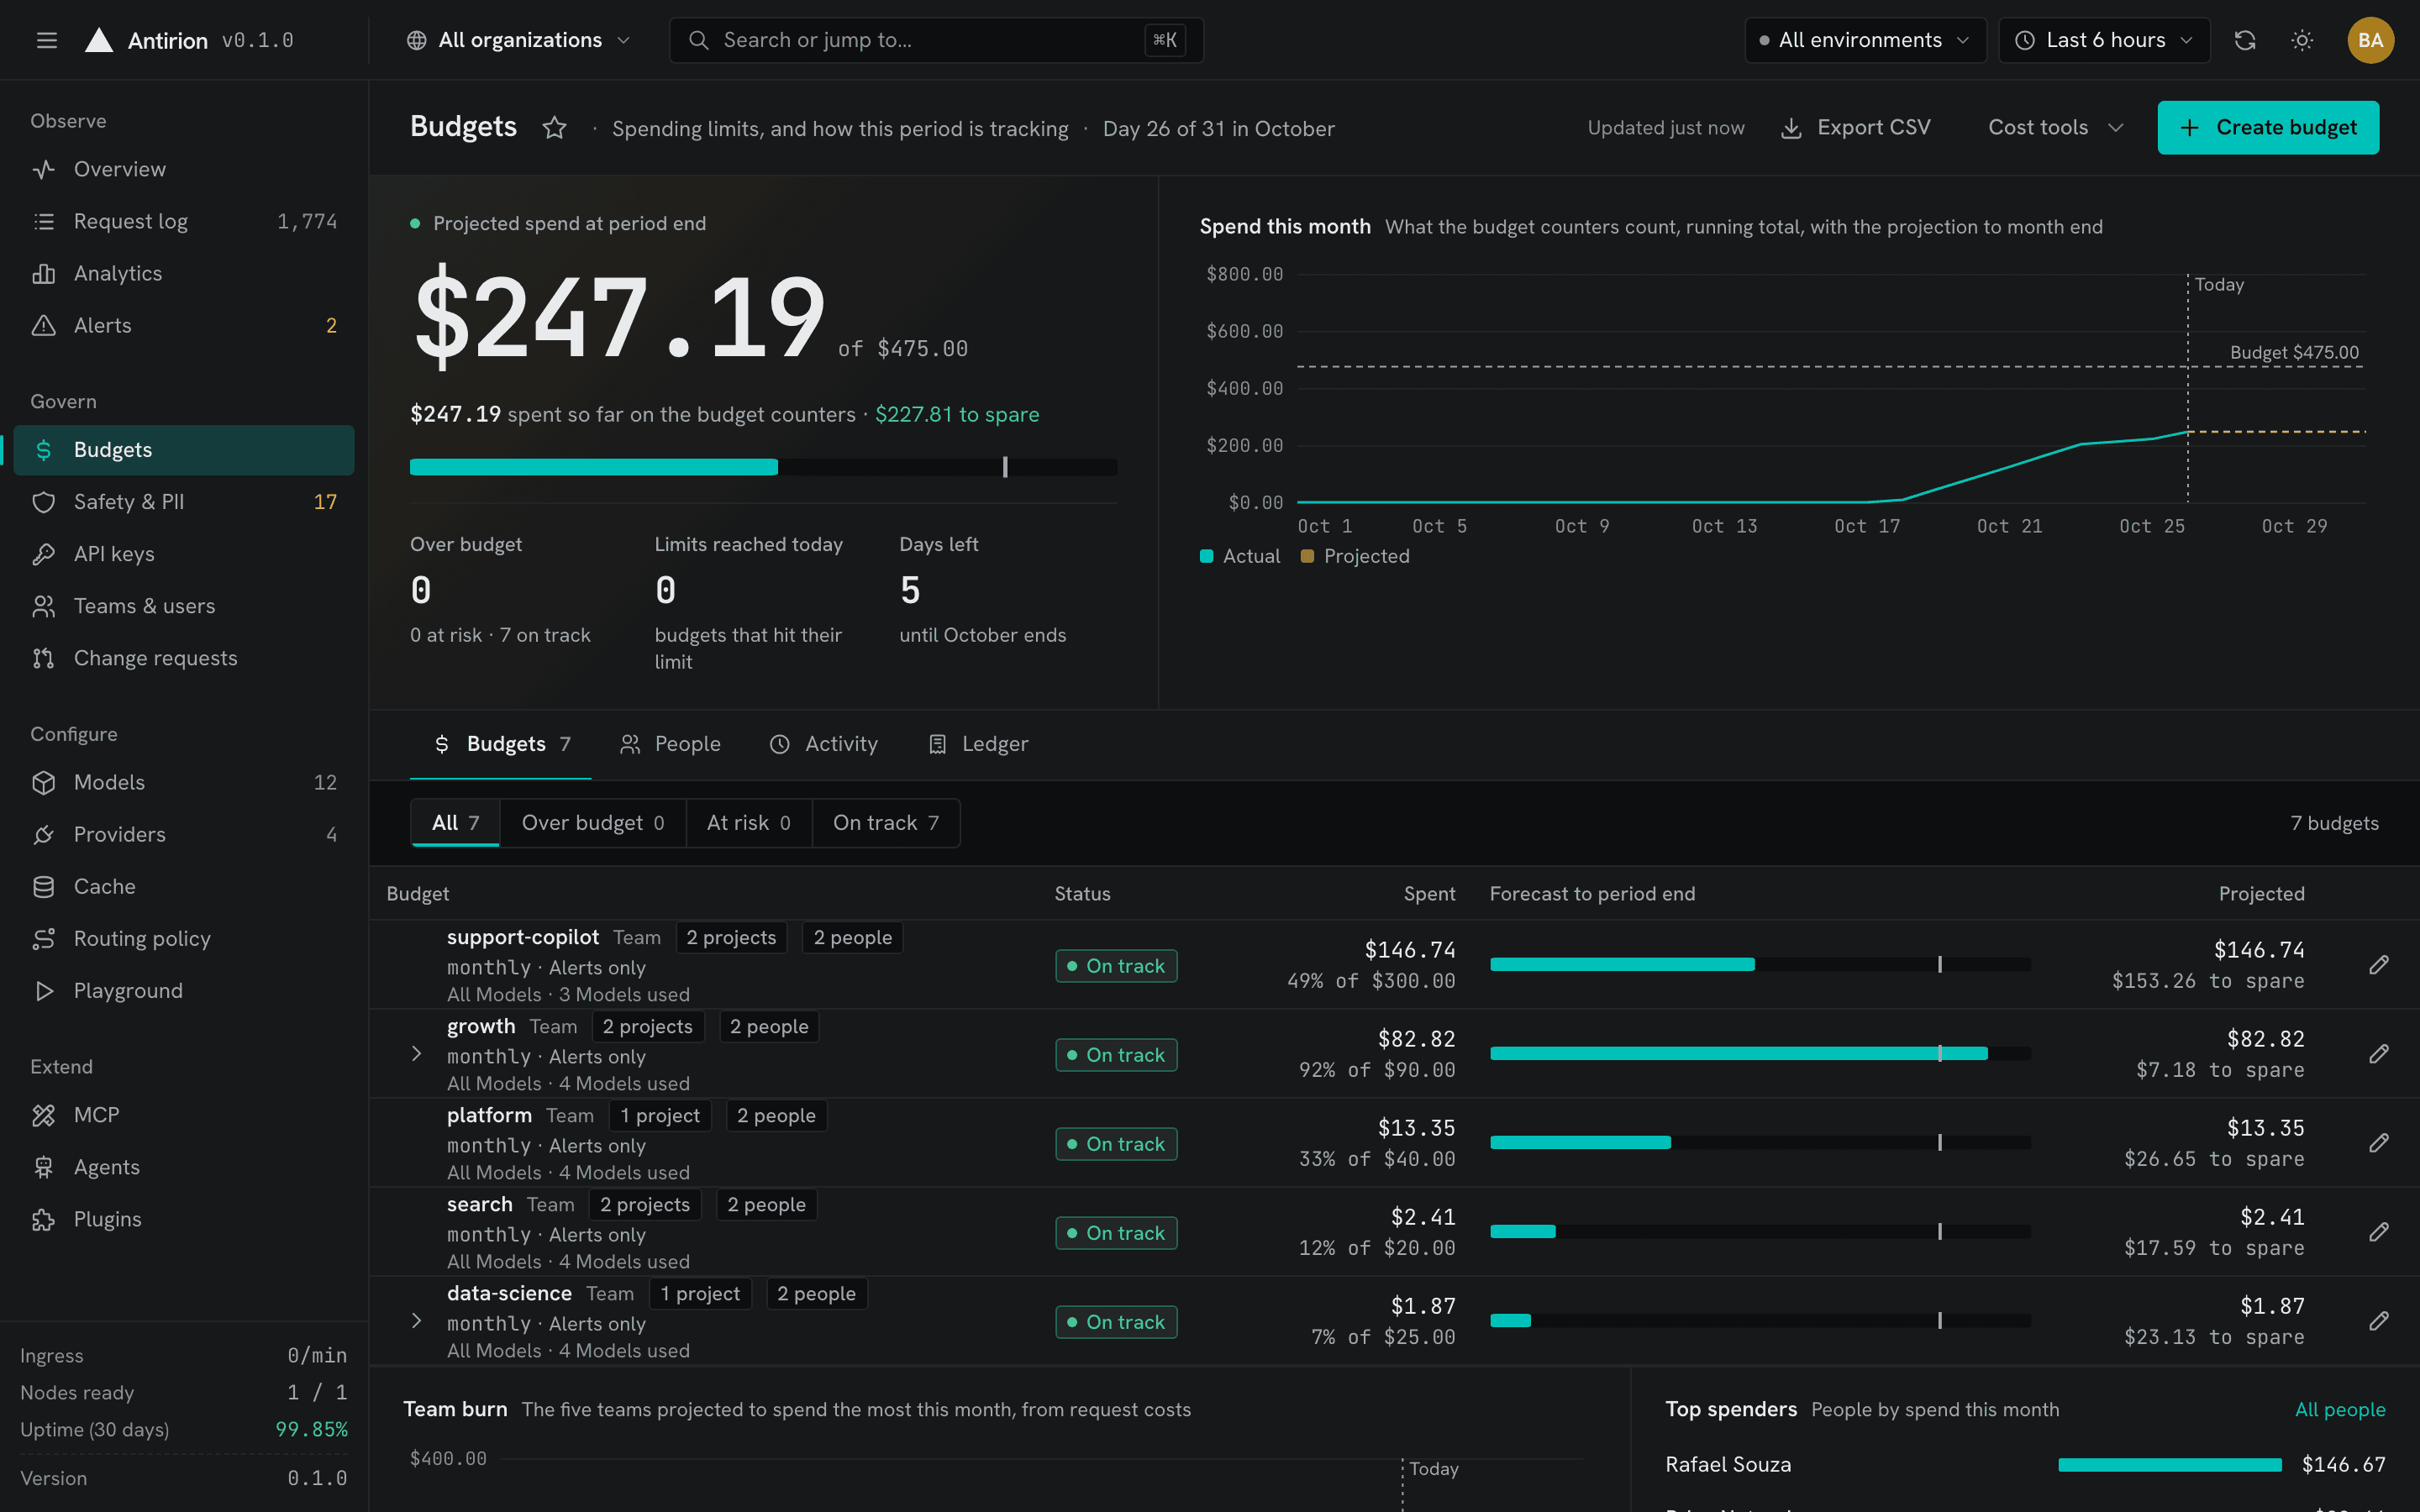Click Create budget button
The image size is (2420, 1512).
tap(2268, 127)
